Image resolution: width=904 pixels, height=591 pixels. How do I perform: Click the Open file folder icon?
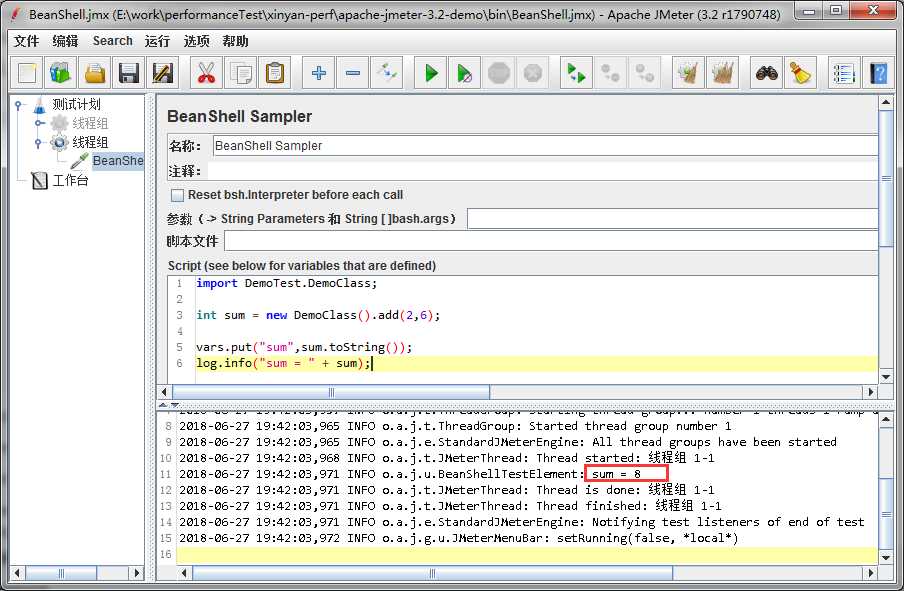click(x=95, y=73)
